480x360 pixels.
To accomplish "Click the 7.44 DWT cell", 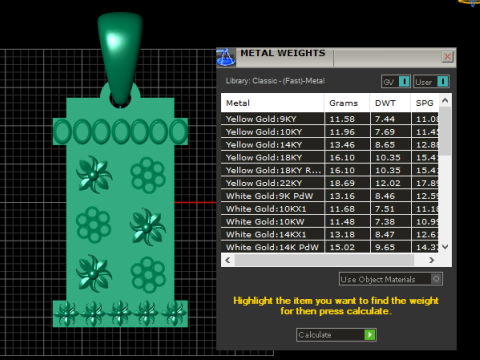I will [x=390, y=119].
